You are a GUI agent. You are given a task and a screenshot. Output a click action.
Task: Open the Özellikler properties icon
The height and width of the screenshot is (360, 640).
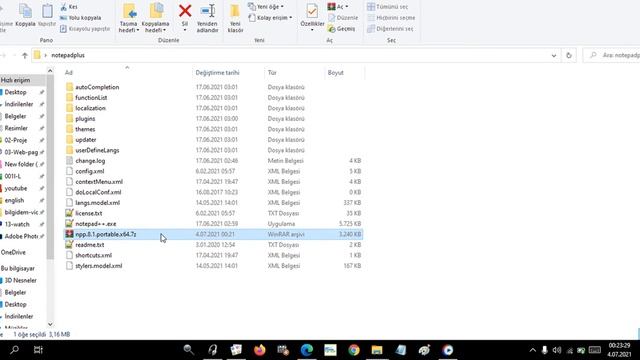312,17
